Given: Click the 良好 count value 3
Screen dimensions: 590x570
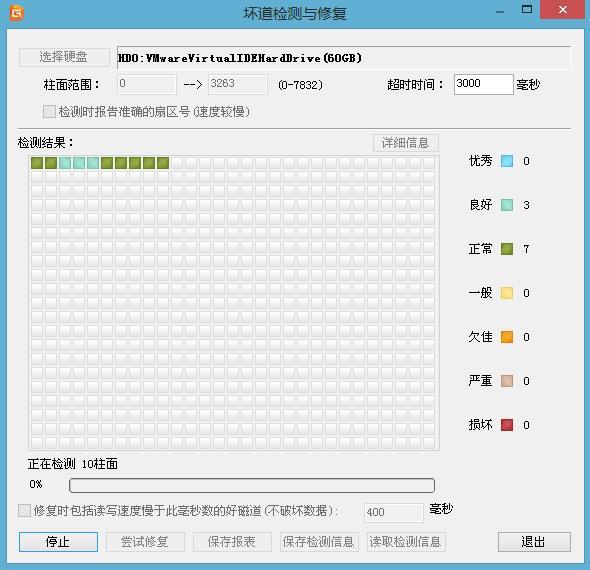Looking at the screenshot, I should coord(526,205).
